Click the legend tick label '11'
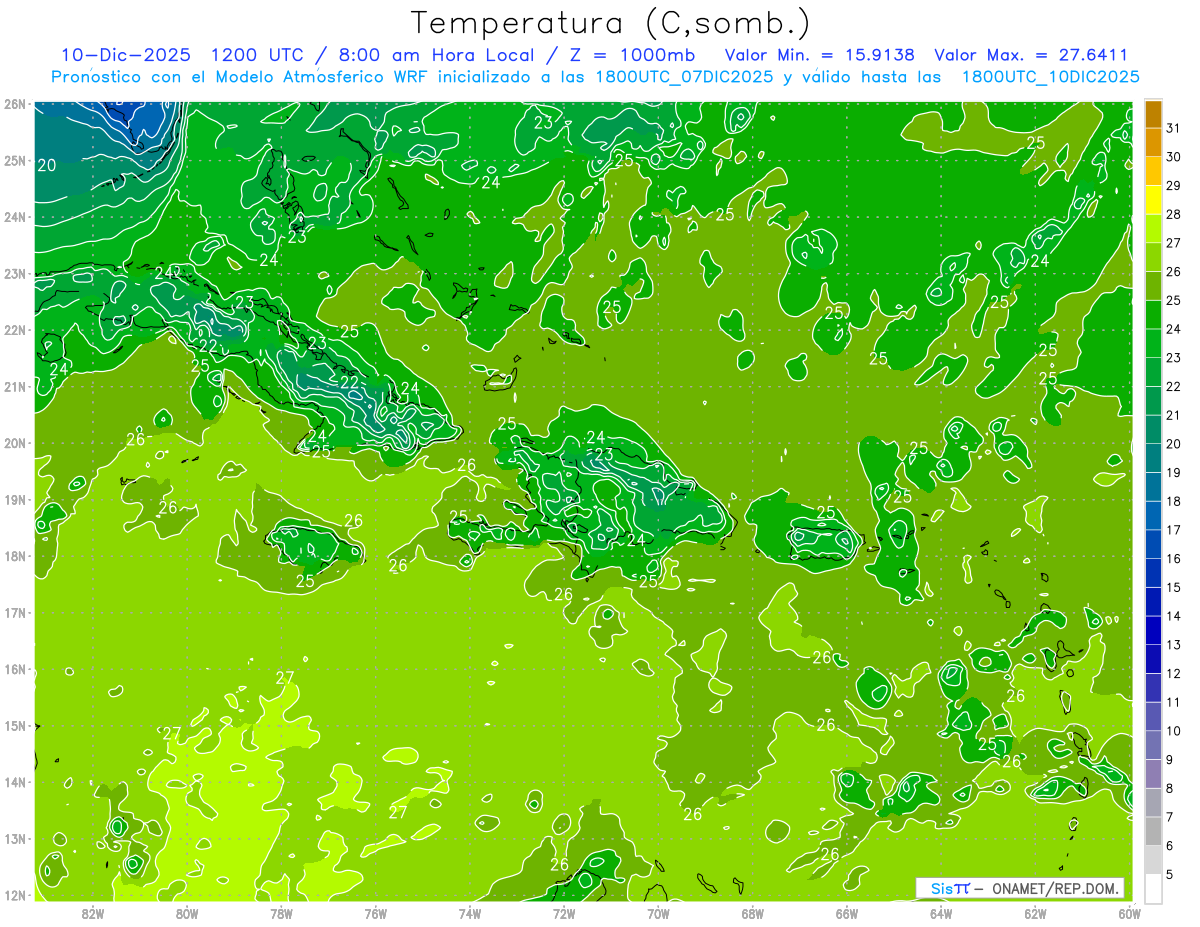Viewport: 1200px width, 927px height. [x=1175, y=703]
